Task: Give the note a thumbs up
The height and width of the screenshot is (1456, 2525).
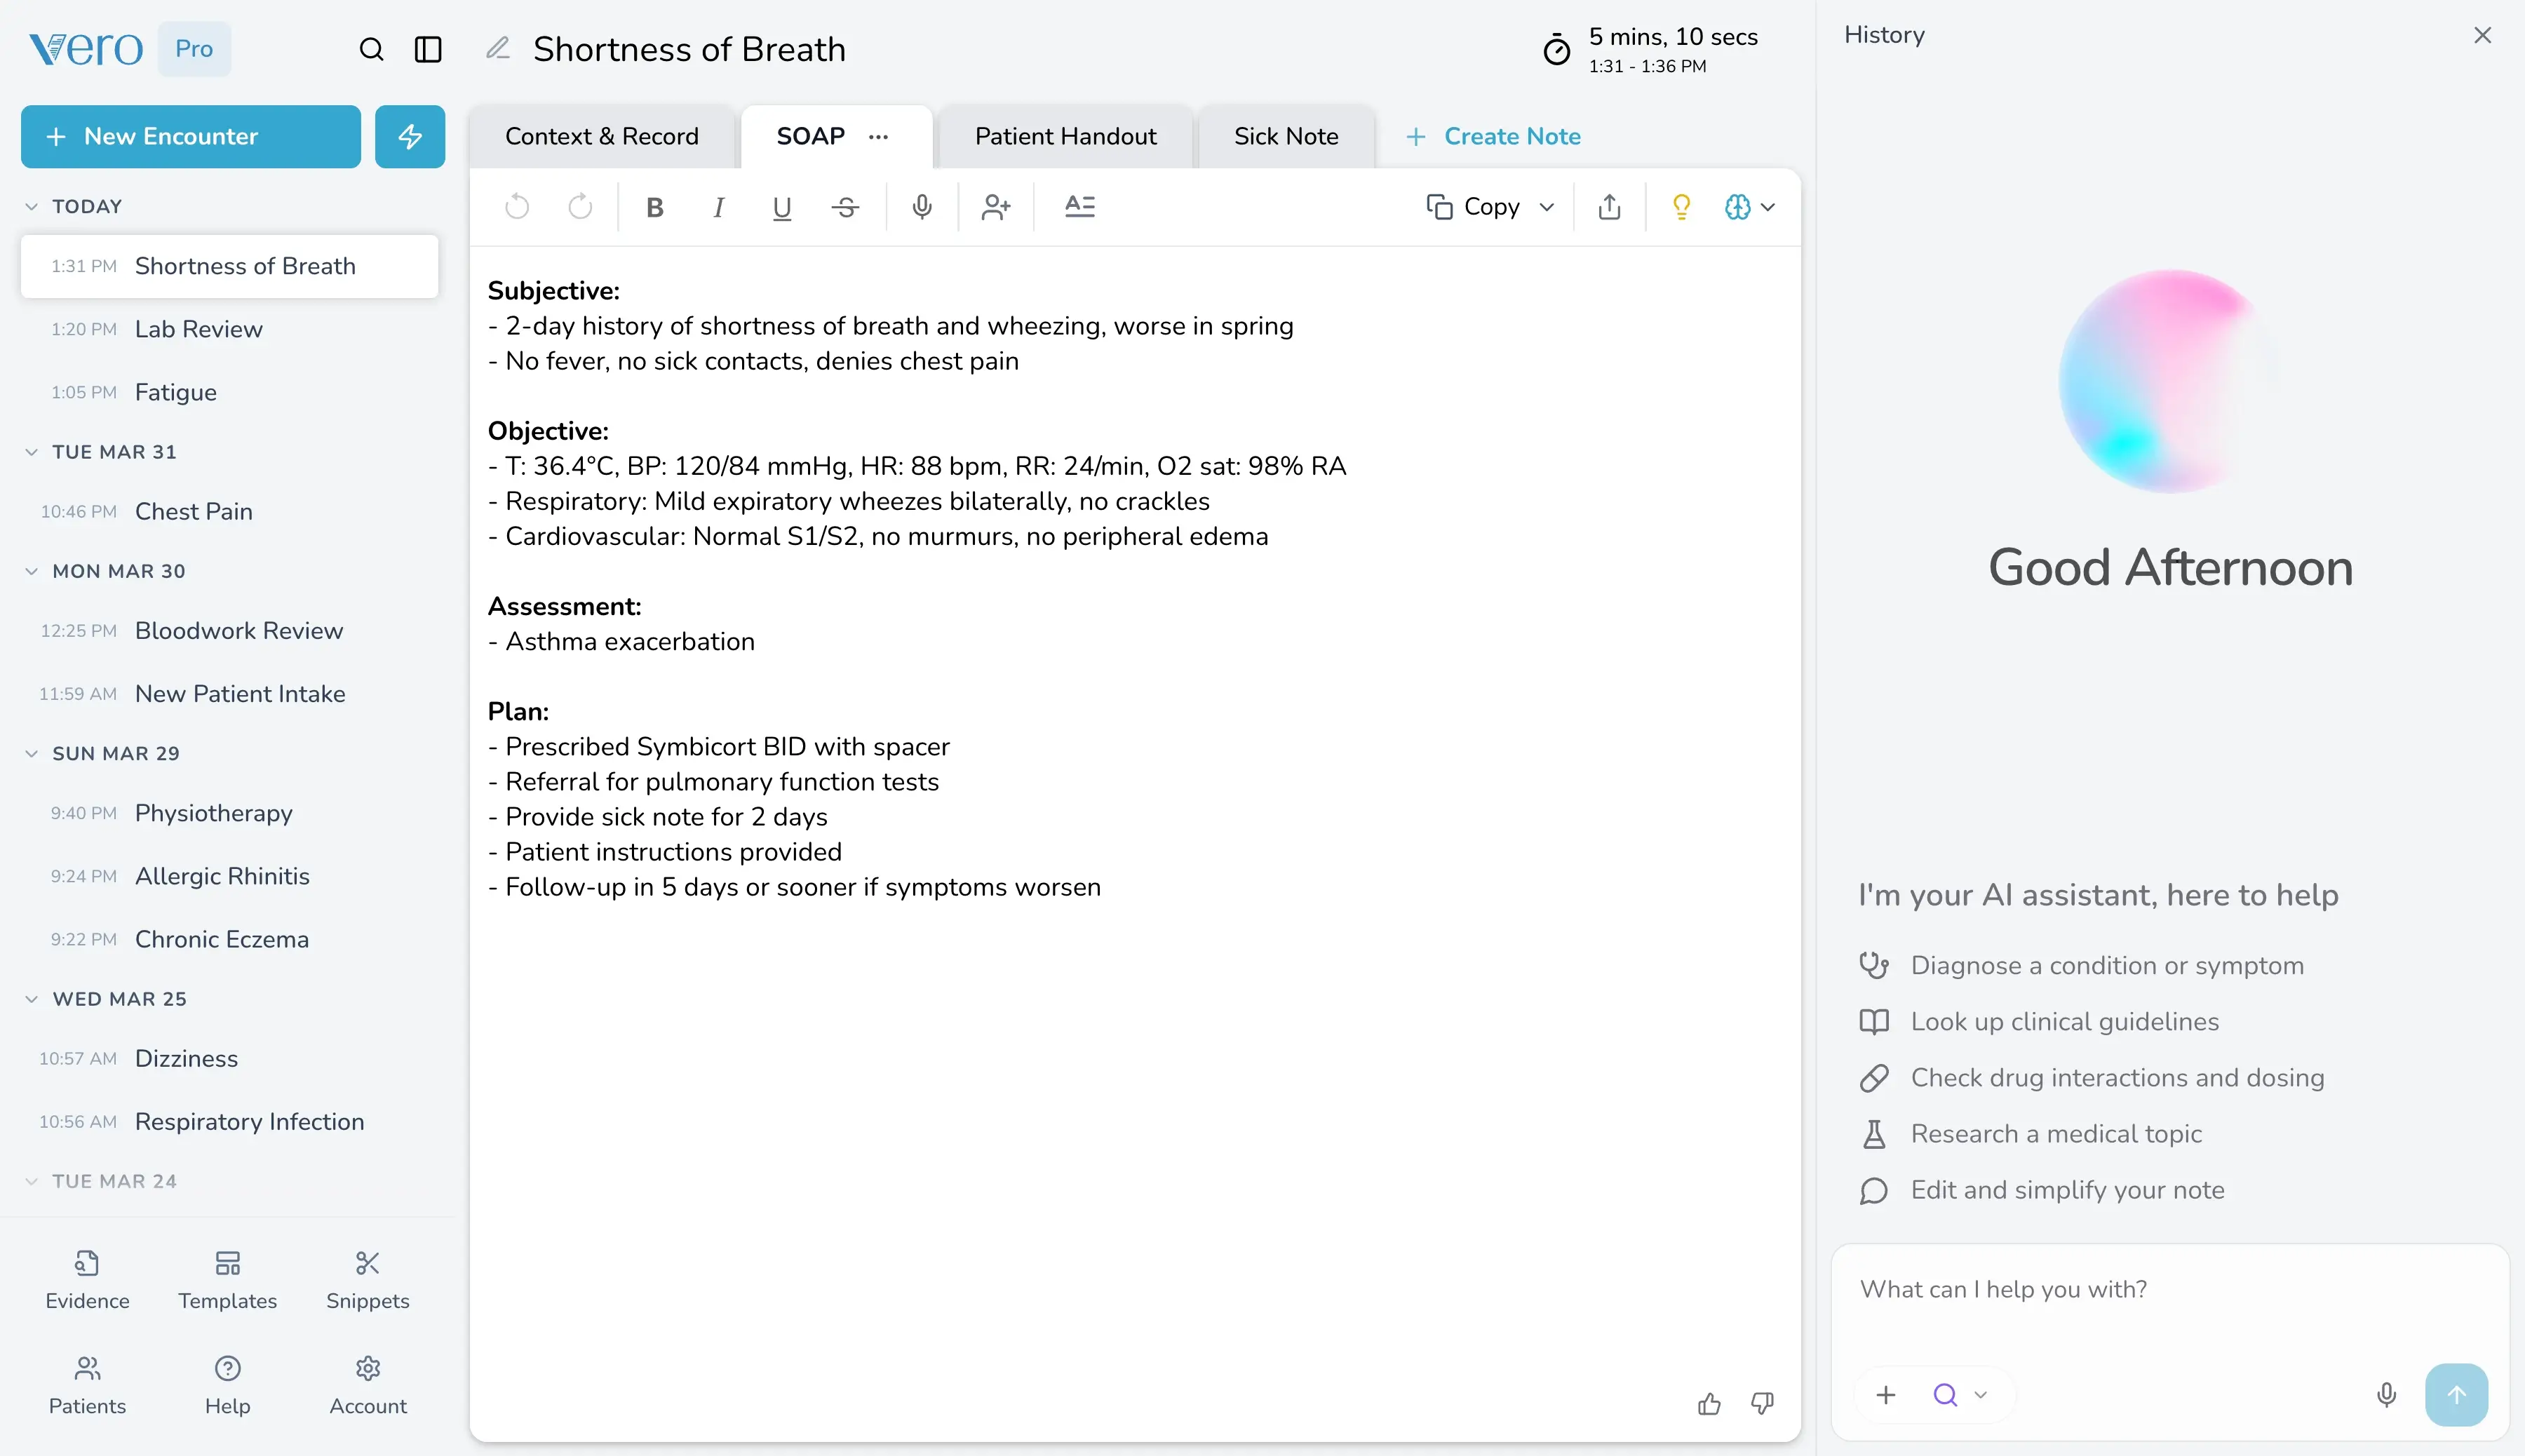Action: 1709,1403
